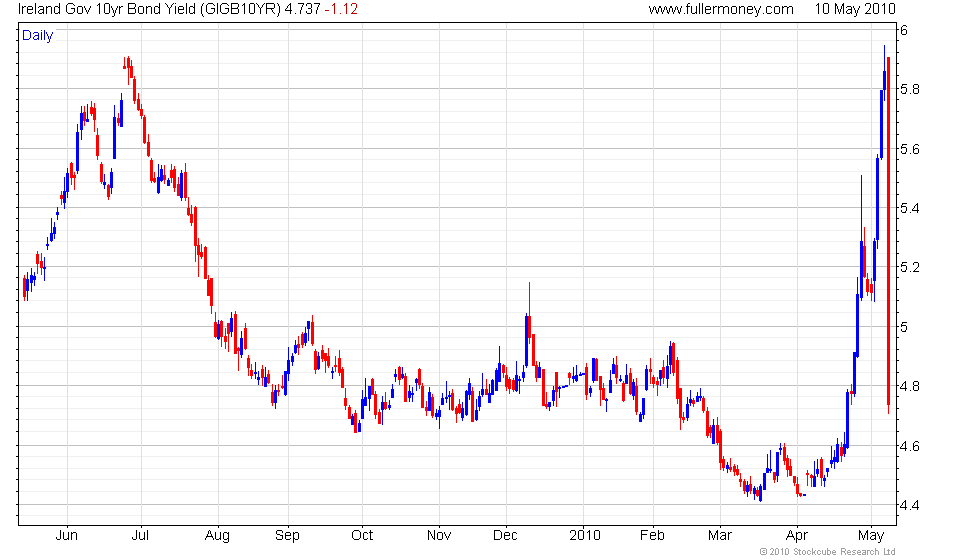This screenshot has height=560, width=980.
Task: Click the 'Jun' x-axis label
Action: tap(66, 536)
